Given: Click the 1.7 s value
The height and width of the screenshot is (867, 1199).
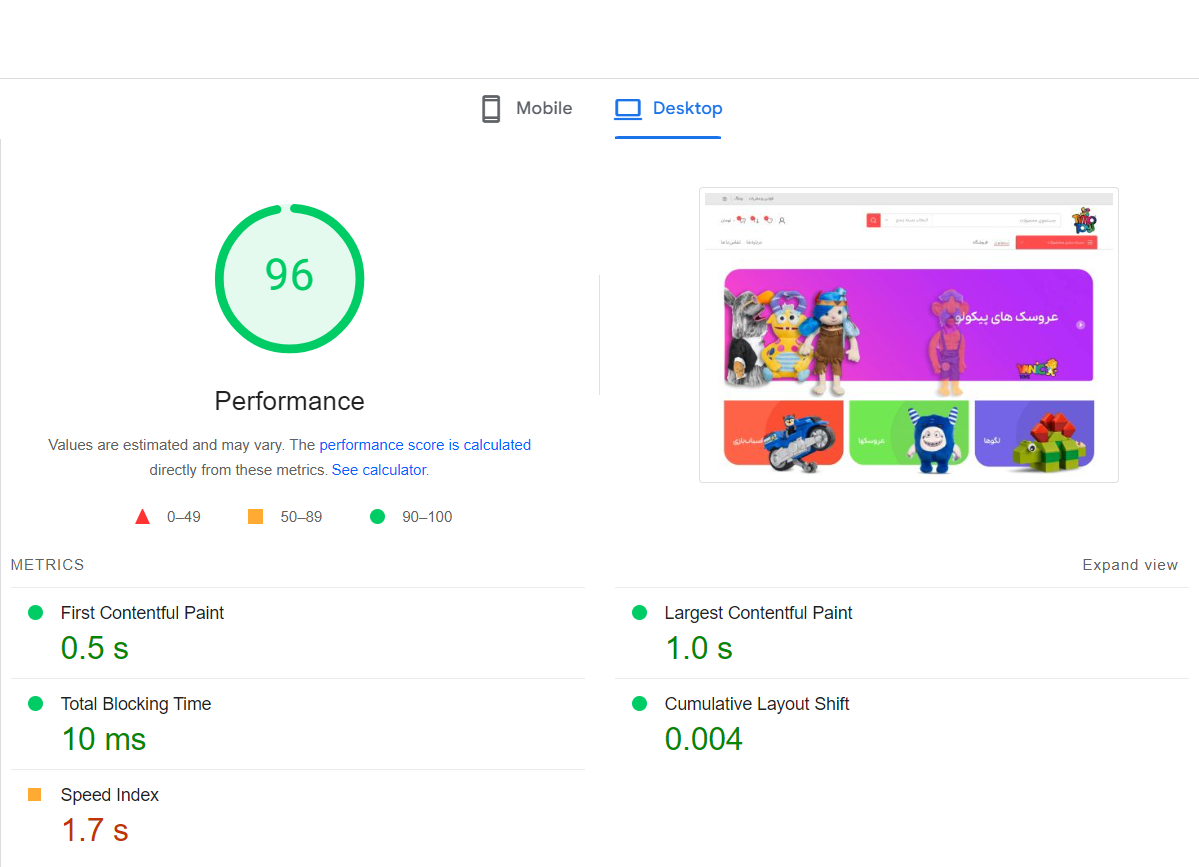Looking at the screenshot, I should click(x=95, y=830).
